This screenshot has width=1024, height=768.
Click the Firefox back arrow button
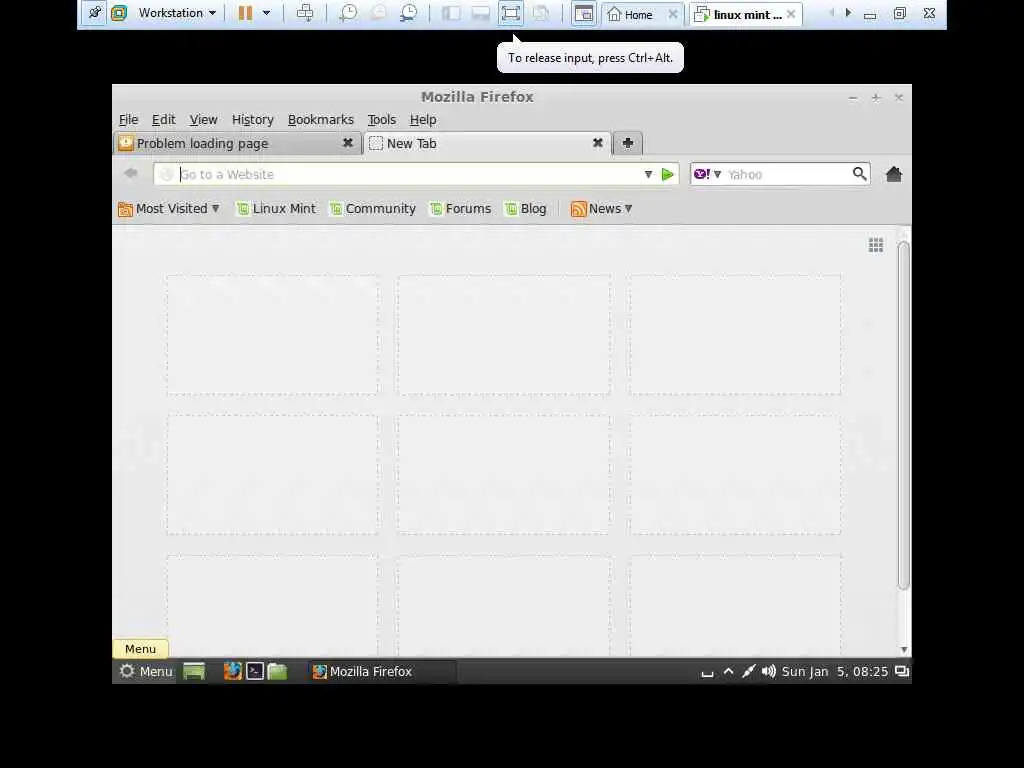(131, 173)
